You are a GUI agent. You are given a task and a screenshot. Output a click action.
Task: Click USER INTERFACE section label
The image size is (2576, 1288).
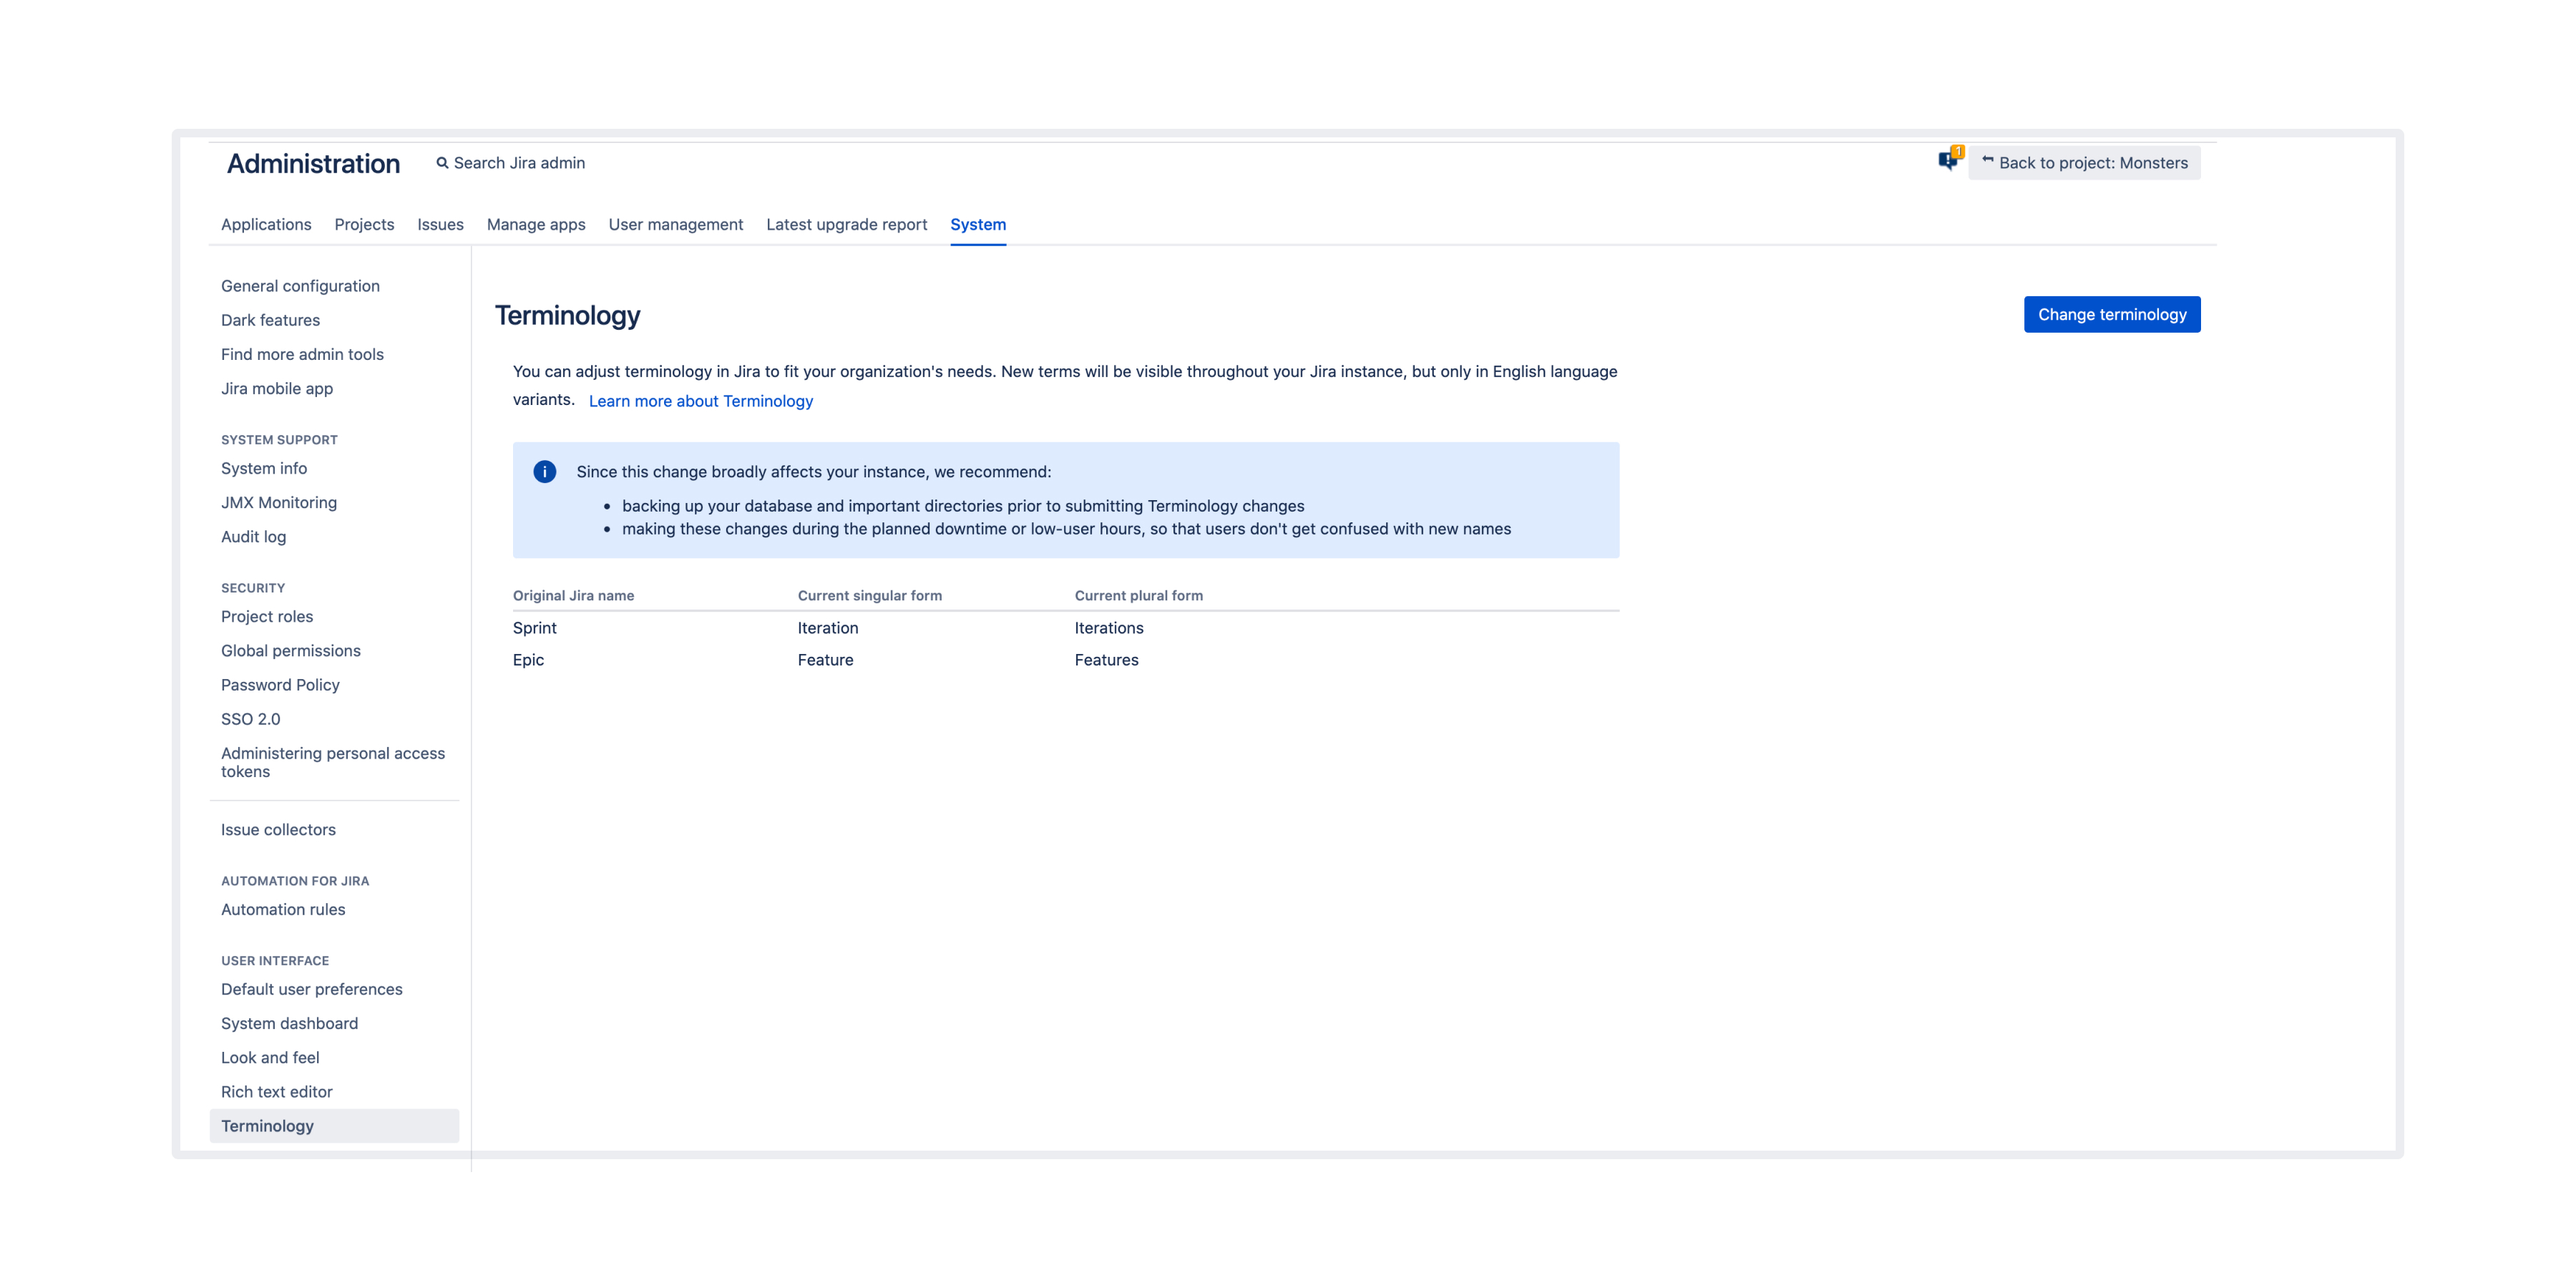[275, 961]
